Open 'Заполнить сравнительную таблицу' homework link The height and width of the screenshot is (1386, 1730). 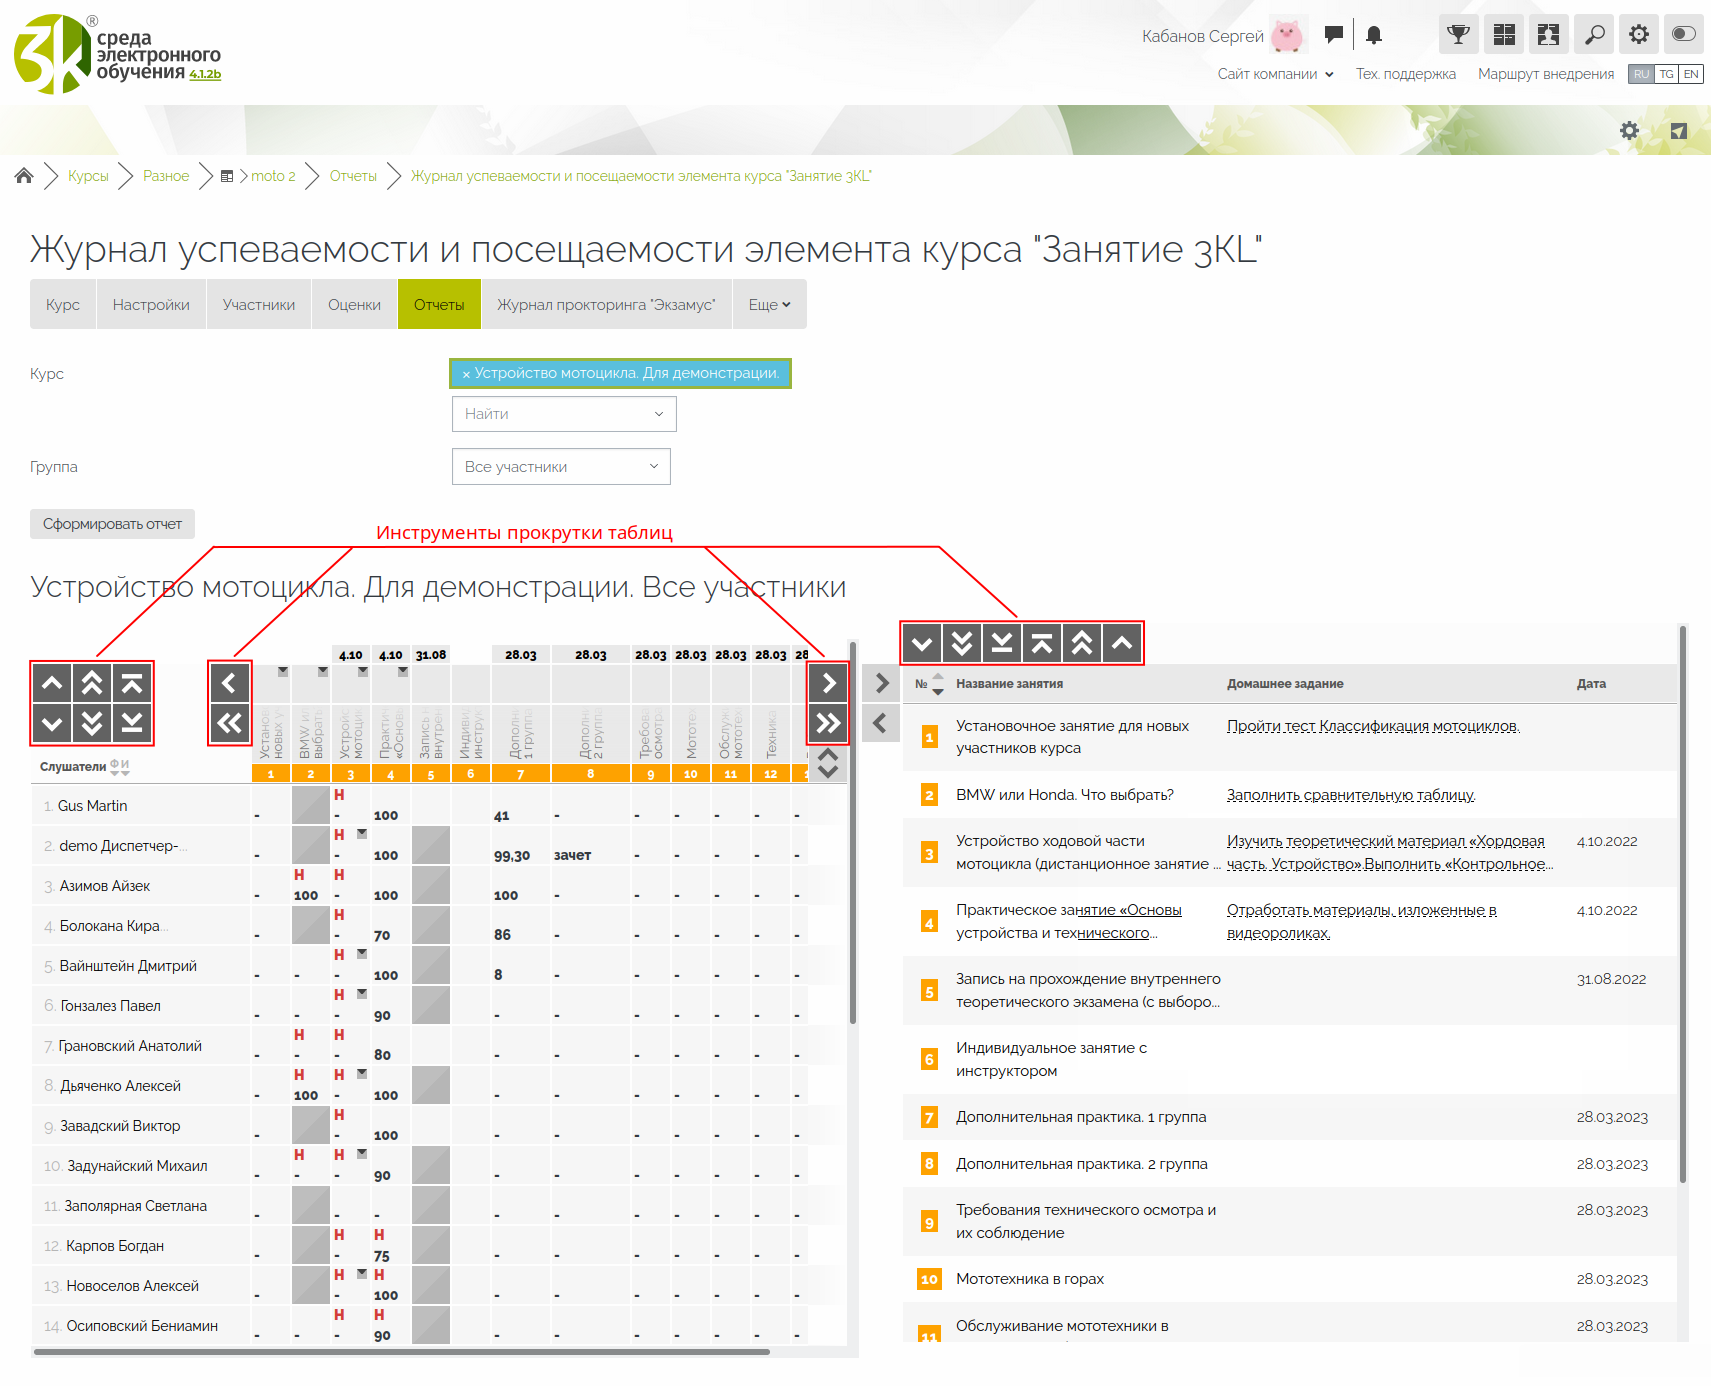[x=1350, y=795]
